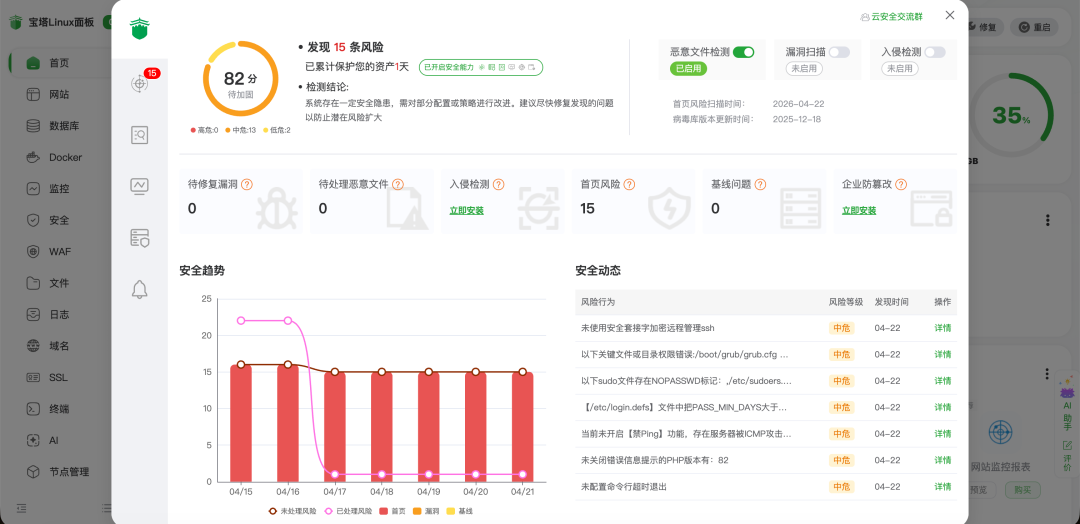Click the home icon beside 首页 in sidebar
Viewport: 1080px width, 524px height.
click(33, 63)
